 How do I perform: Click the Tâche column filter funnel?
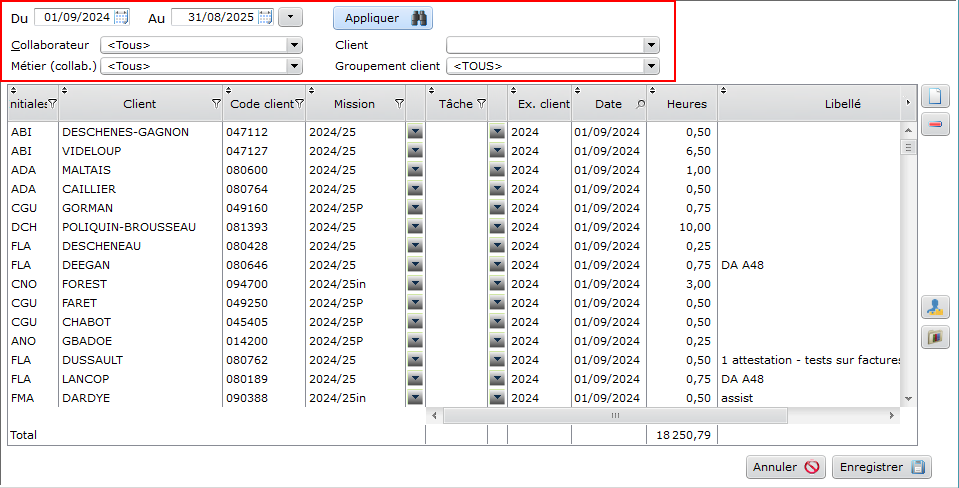[x=481, y=104]
